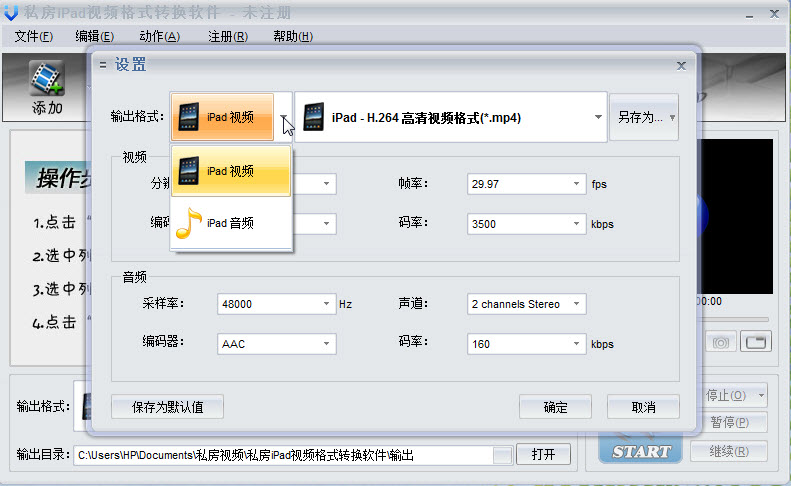Open the frame rate 29.97 dropdown
This screenshot has width=791, height=486.
click(526, 184)
